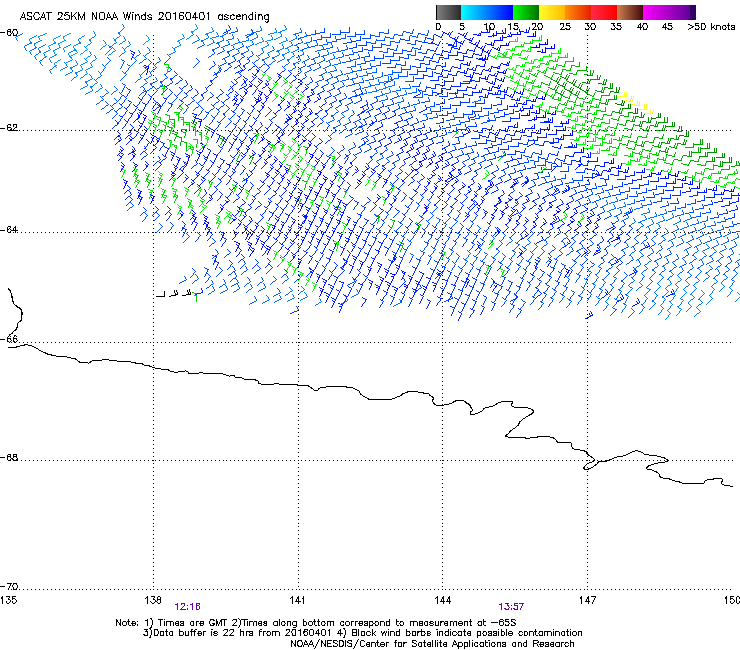Click the NOAA/NESDIS Center credit line
The width and height of the screenshot is (740, 650).
click(432, 643)
